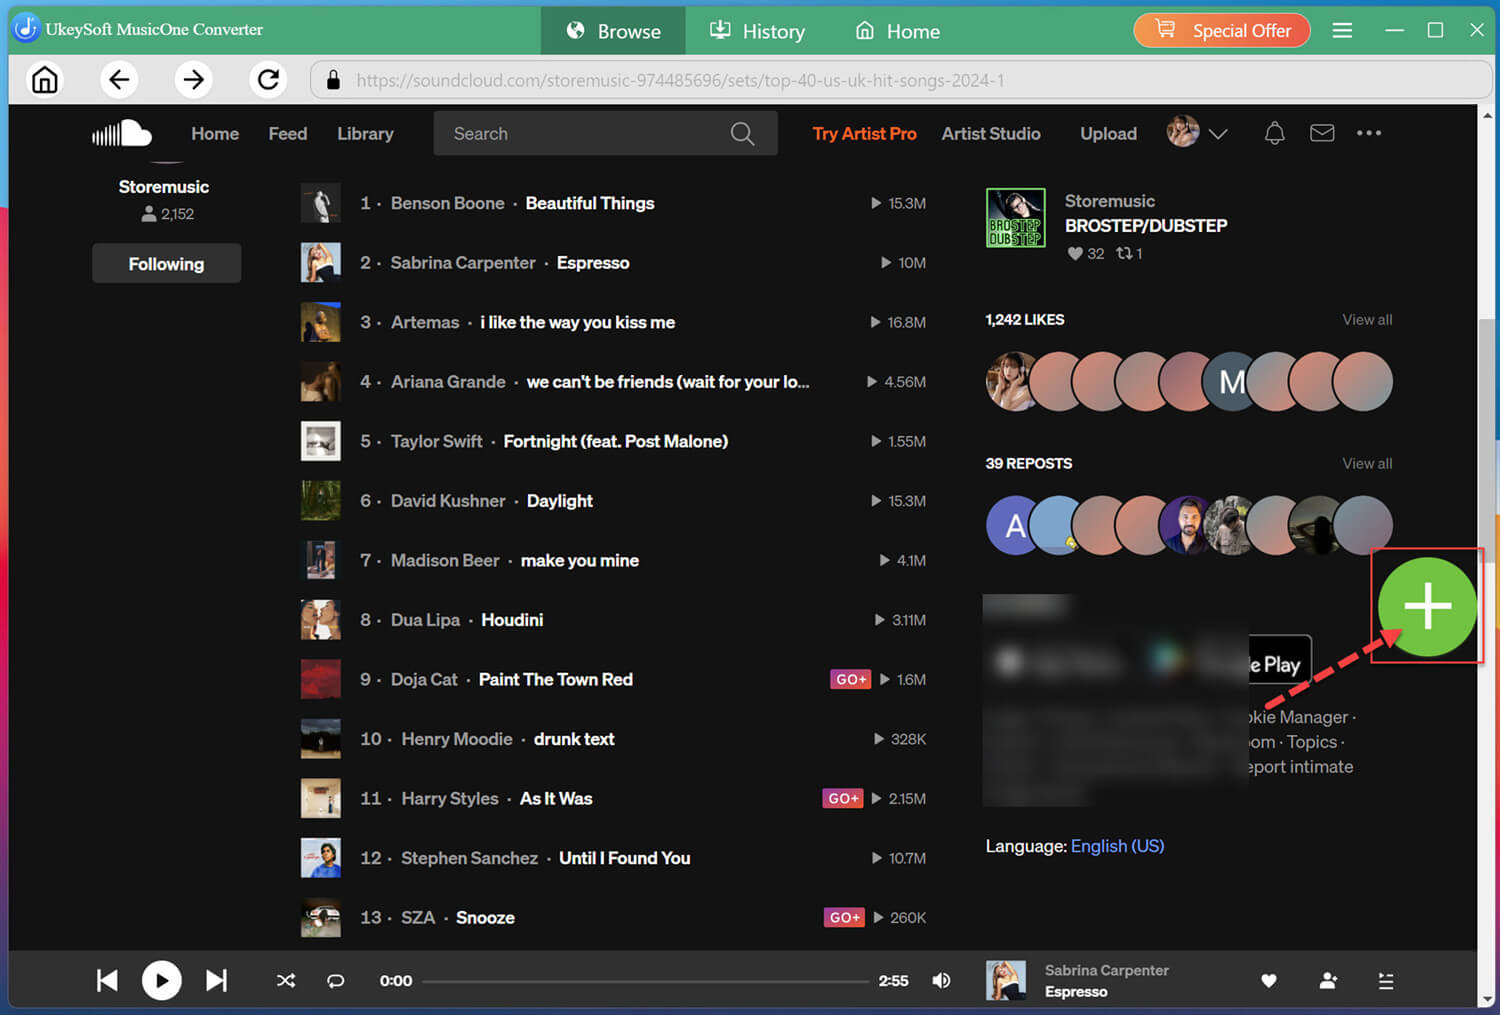Toggle the Following button for Storemusic
The width and height of the screenshot is (1500, 1015).
(x=166, y=263)
